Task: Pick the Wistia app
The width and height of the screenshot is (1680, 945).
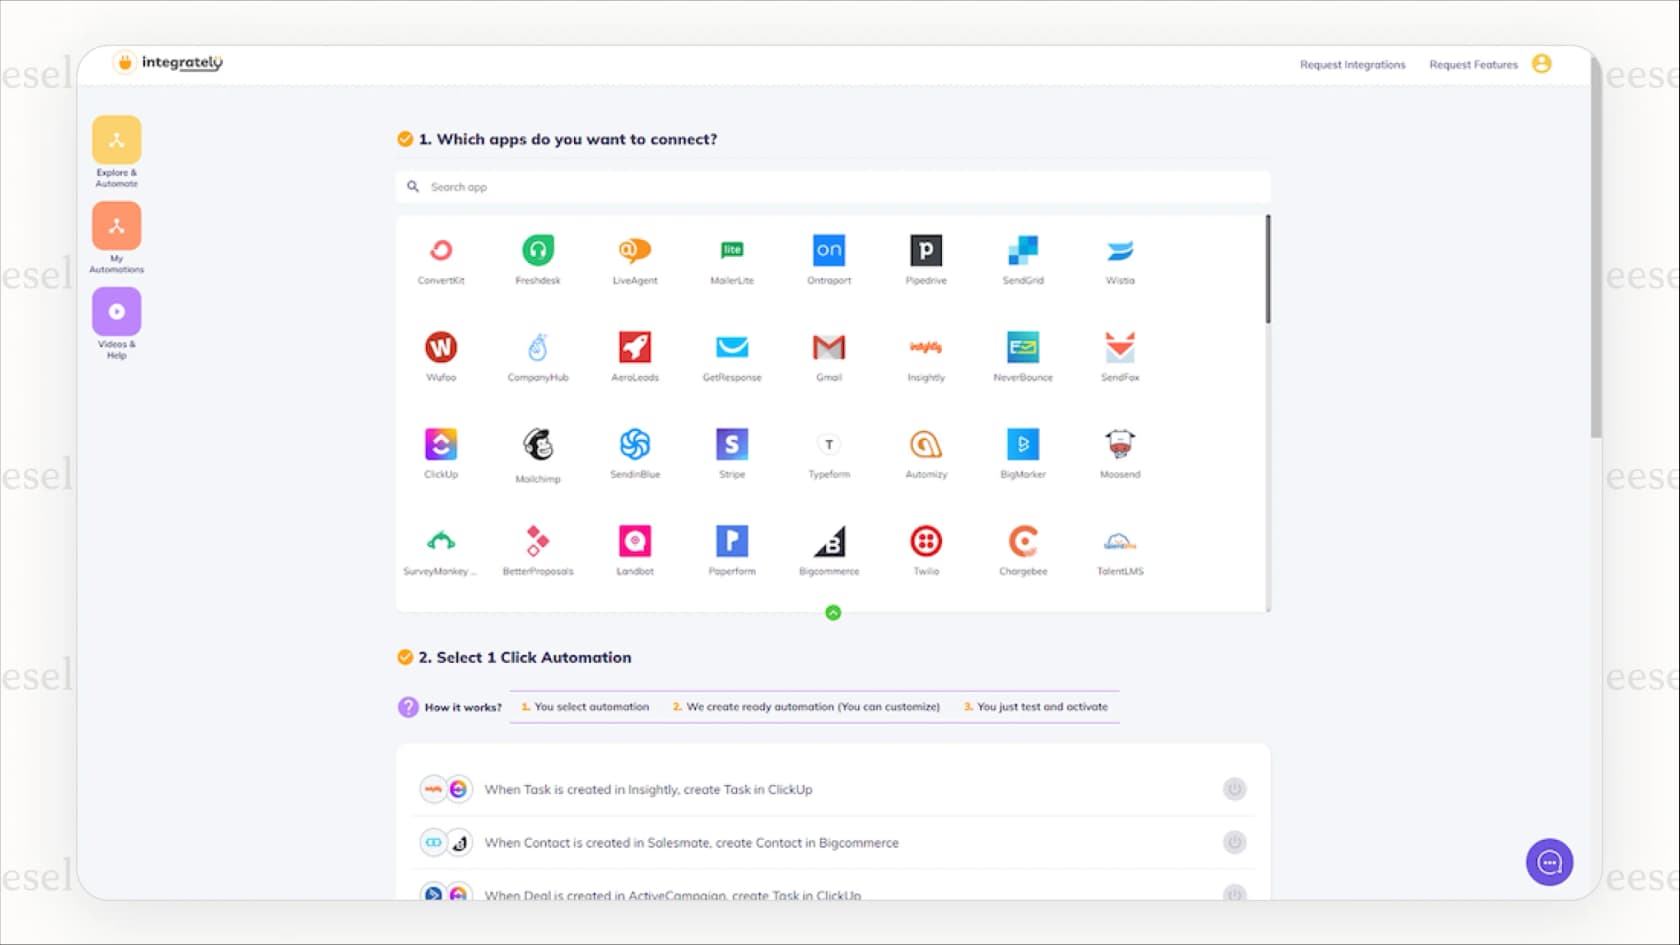Action: 1120,250
